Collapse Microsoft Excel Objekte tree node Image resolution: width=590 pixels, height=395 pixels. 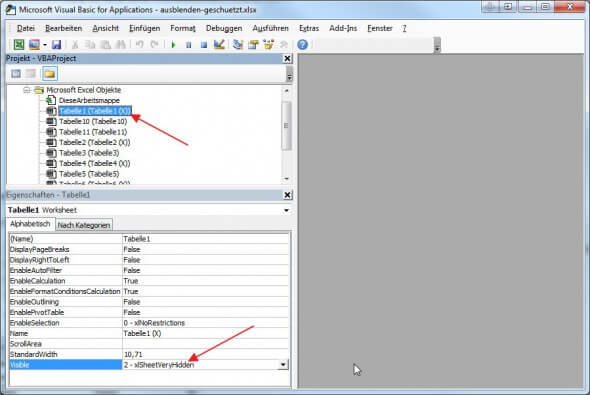pyautogui.click(x=26, y=90)
